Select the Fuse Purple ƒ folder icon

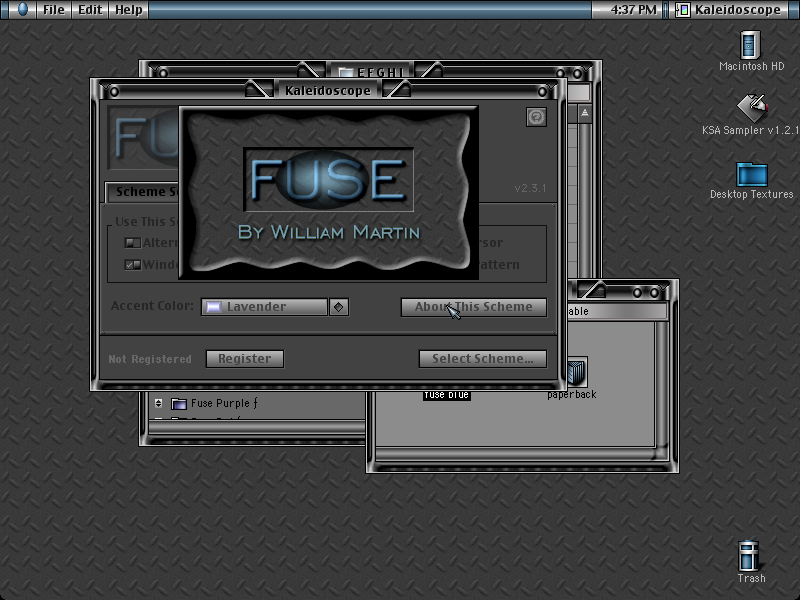(179, 404)
